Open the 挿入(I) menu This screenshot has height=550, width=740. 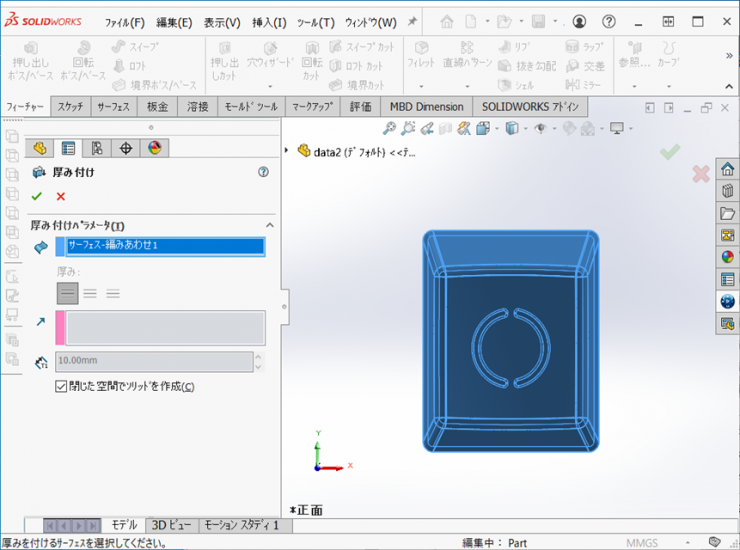pyautogui.click(x=268, y=22)
